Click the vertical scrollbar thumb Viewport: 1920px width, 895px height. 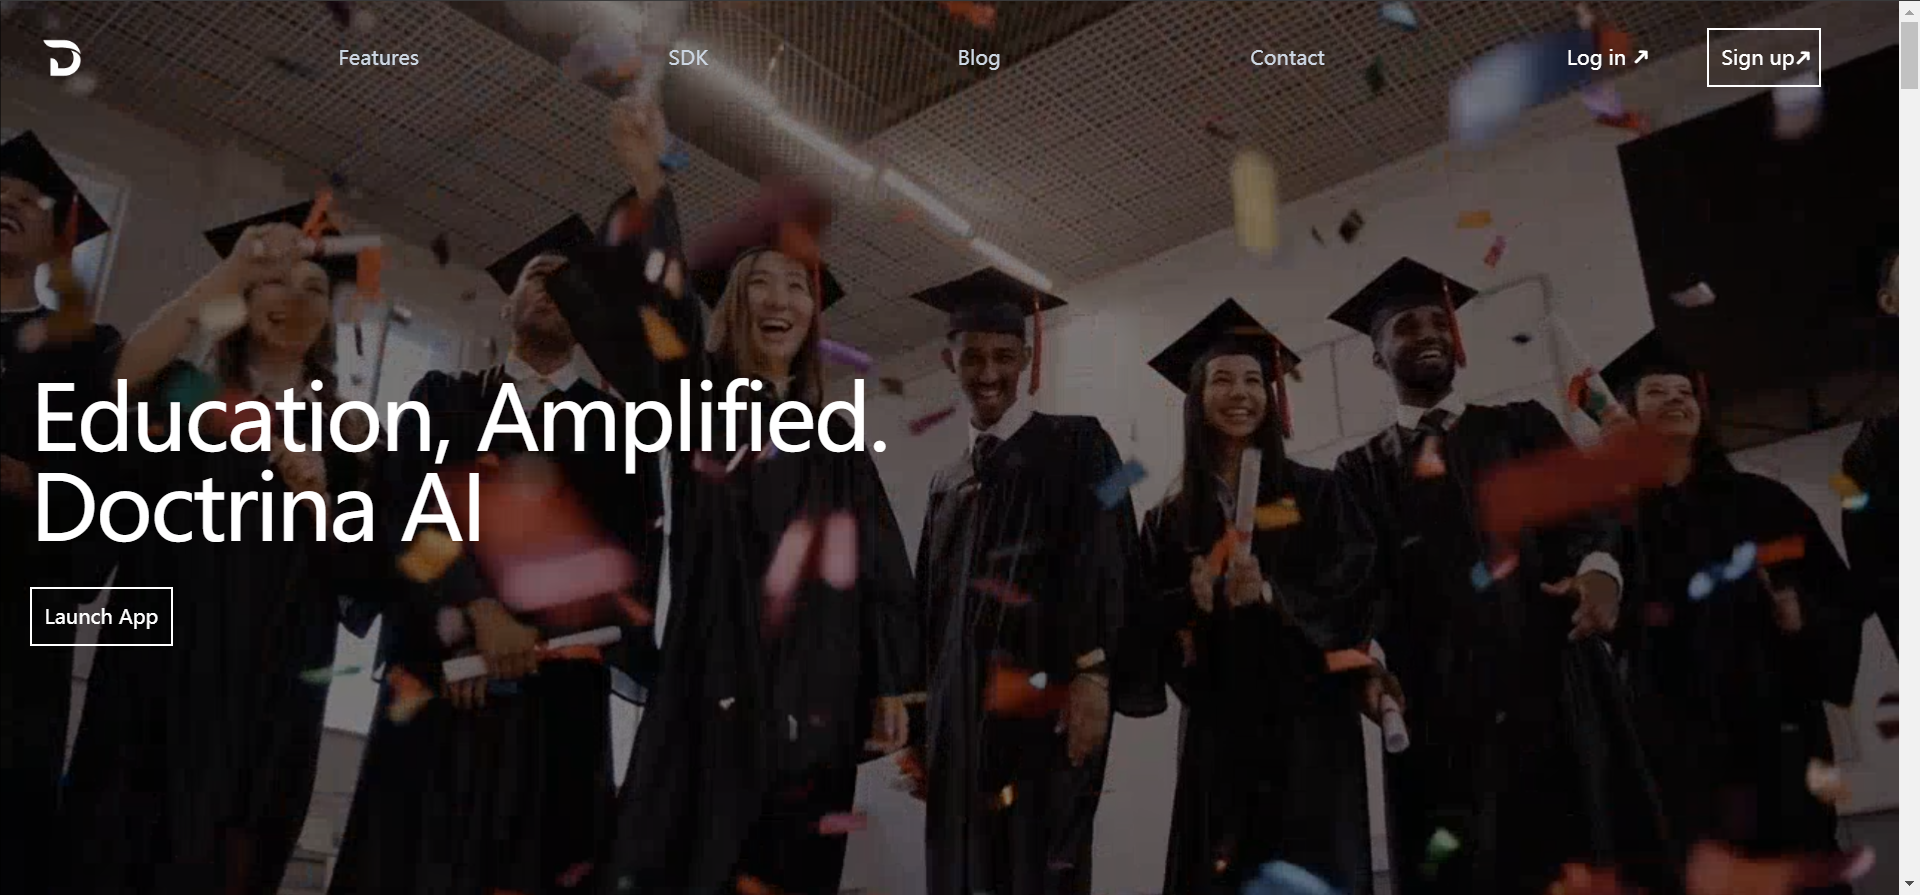tap(1909, 54)
